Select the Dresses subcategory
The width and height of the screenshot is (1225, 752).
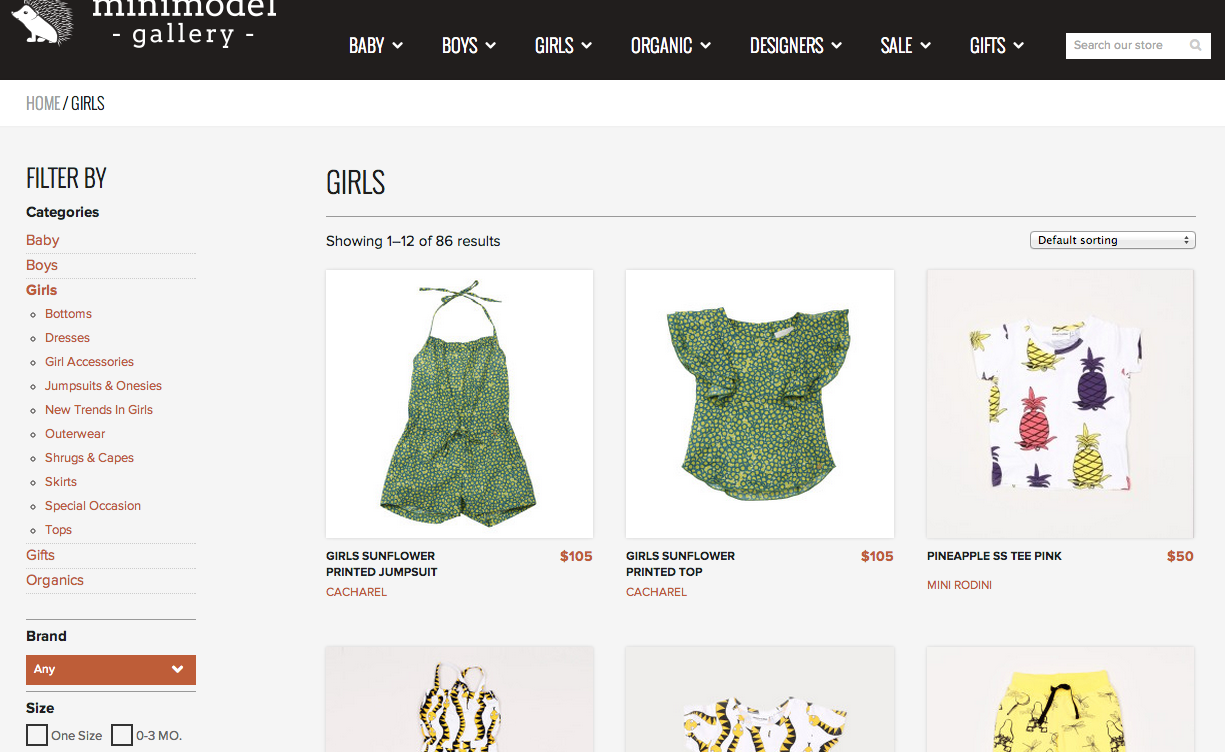(67, 338)
